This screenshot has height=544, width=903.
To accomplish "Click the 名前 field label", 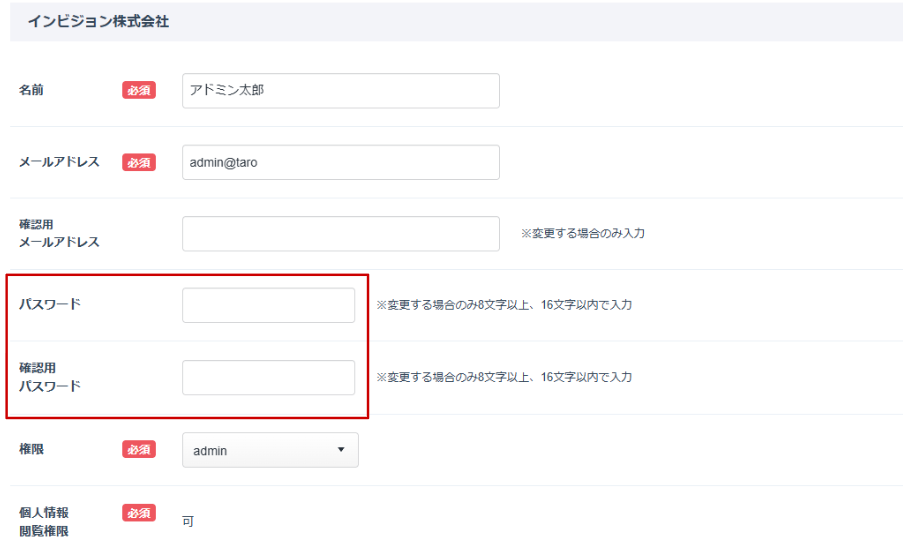I will pyautogui.click(x=32, y=90).
